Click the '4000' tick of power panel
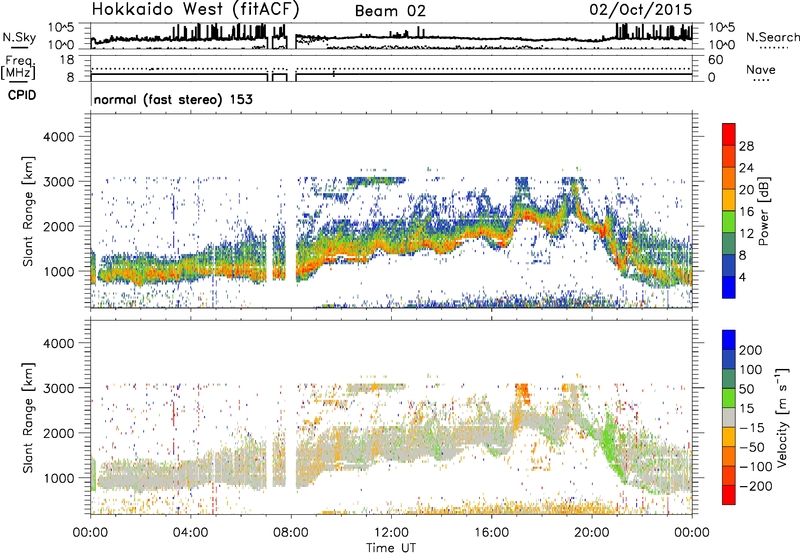This screenshot has height=554, width=800. 59,137
